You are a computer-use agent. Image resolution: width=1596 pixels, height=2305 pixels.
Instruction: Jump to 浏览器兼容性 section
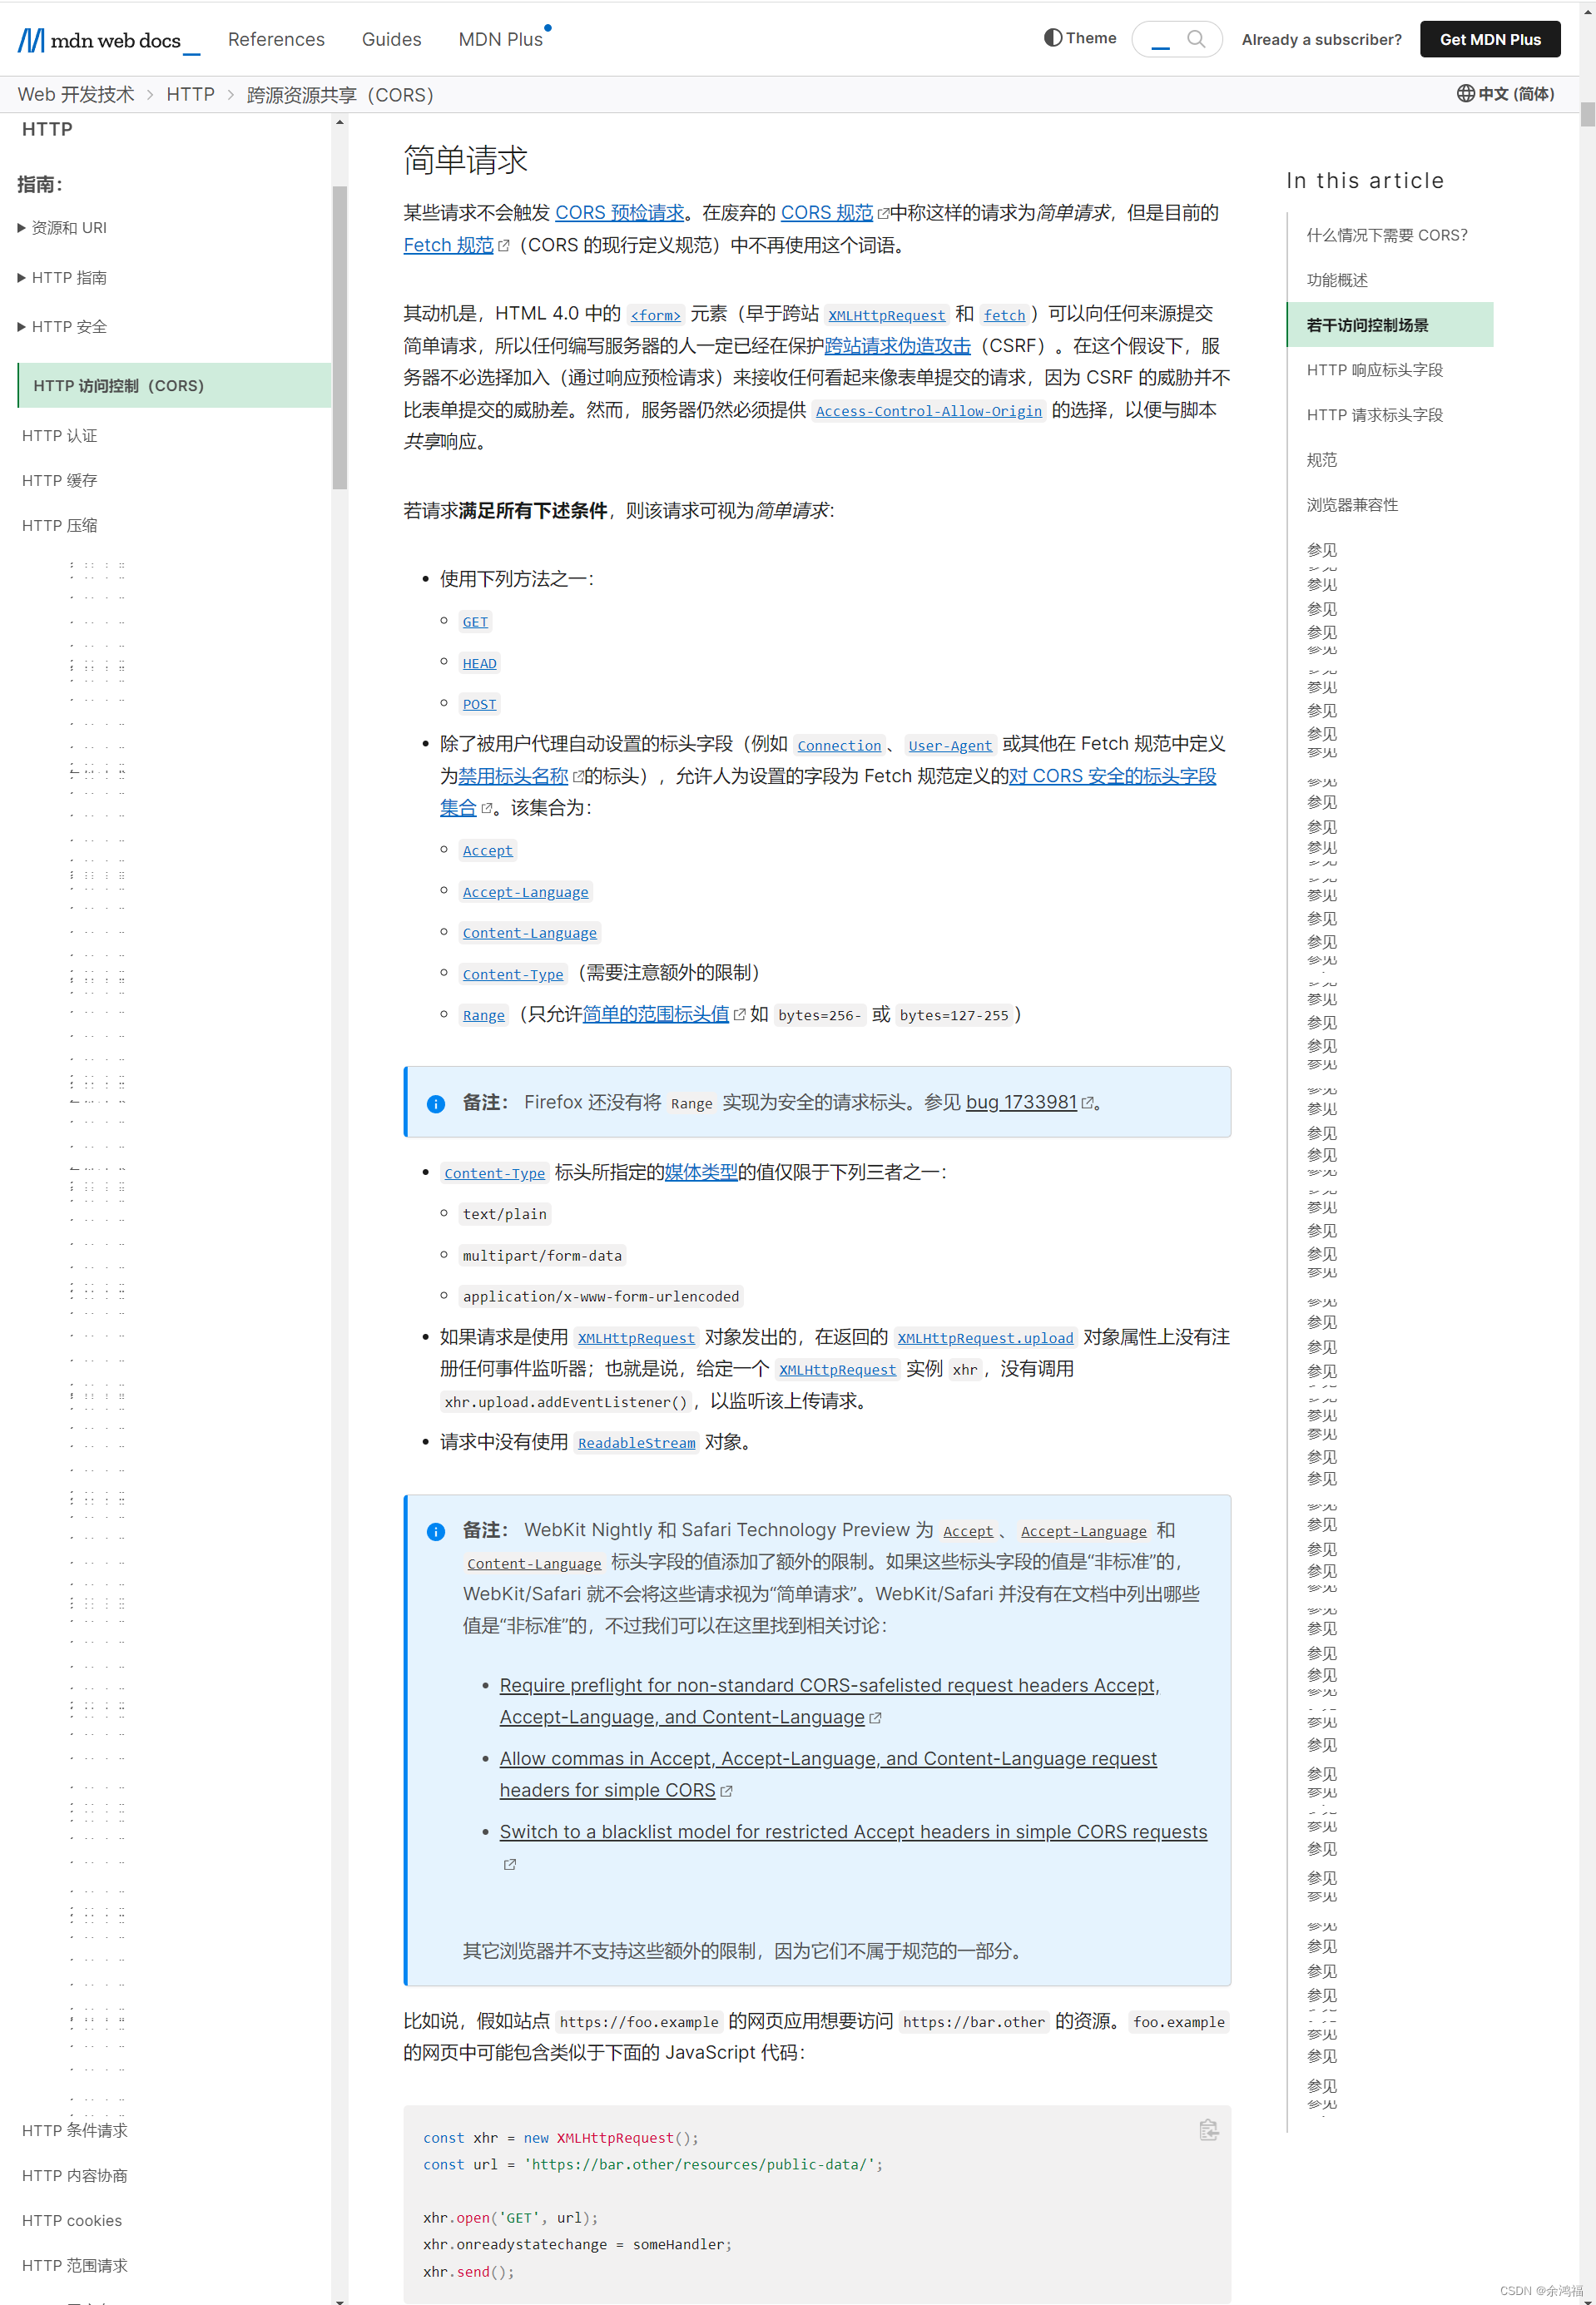coord(1352,505)
